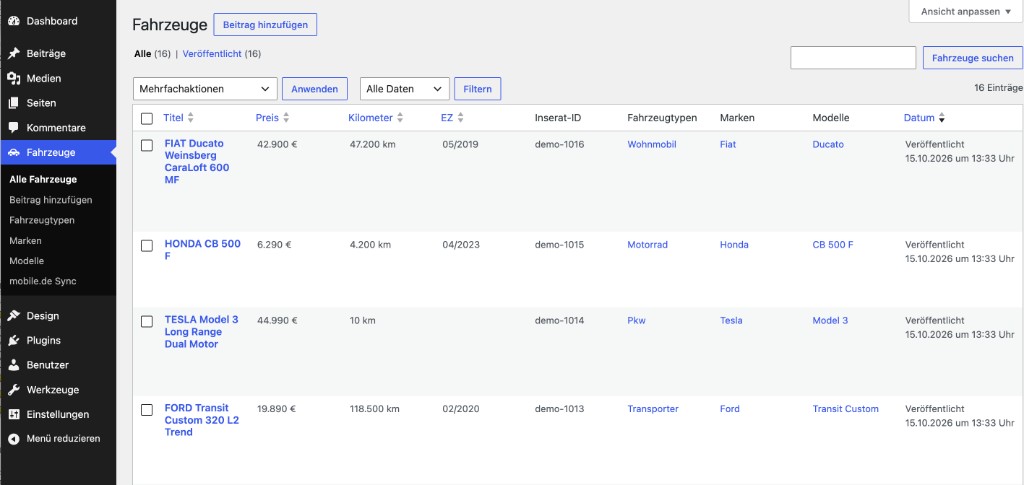Viewport: 1024px width, 485px height.
Task: Open Modelle submenu item
Action: coord(27,260)
